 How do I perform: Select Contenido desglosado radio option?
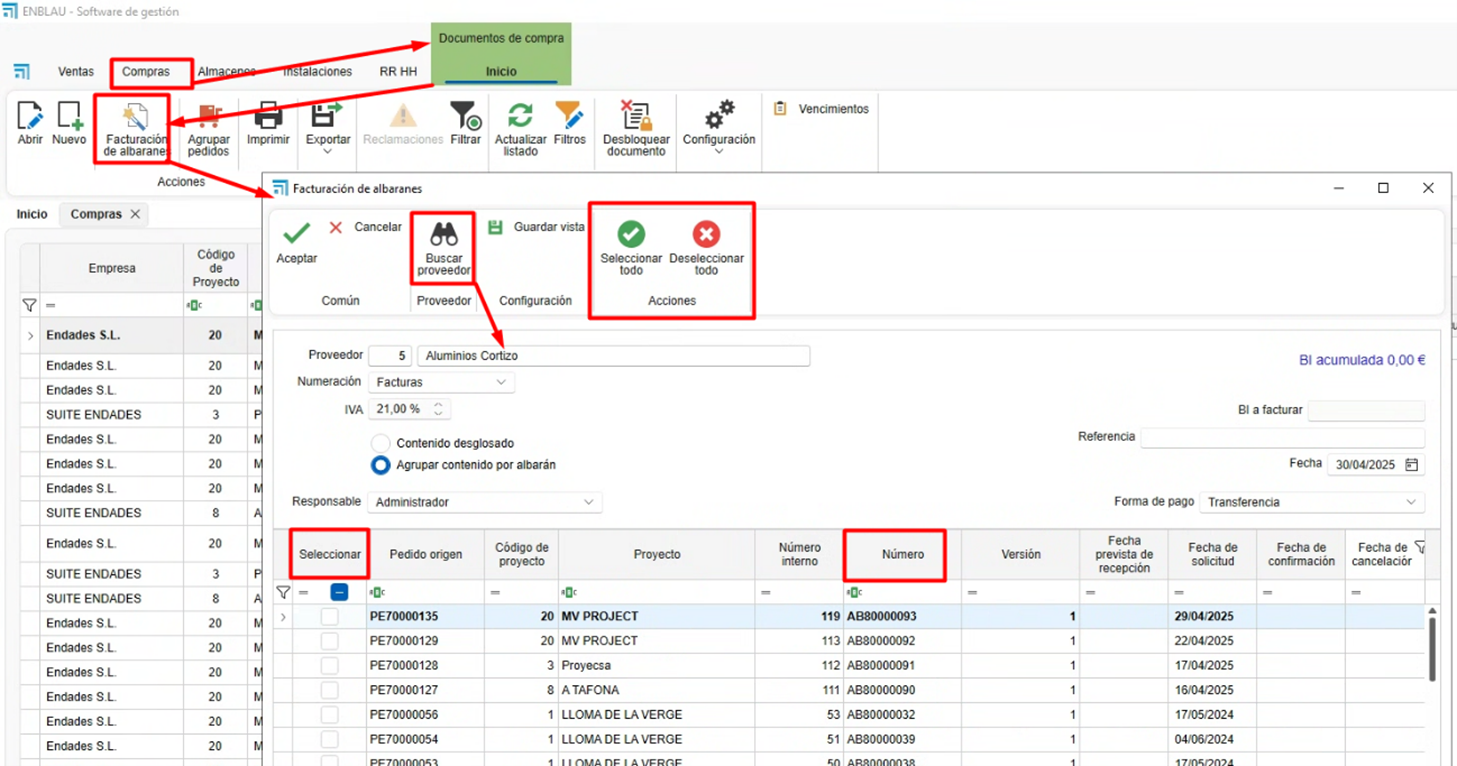tap(380, 443)
